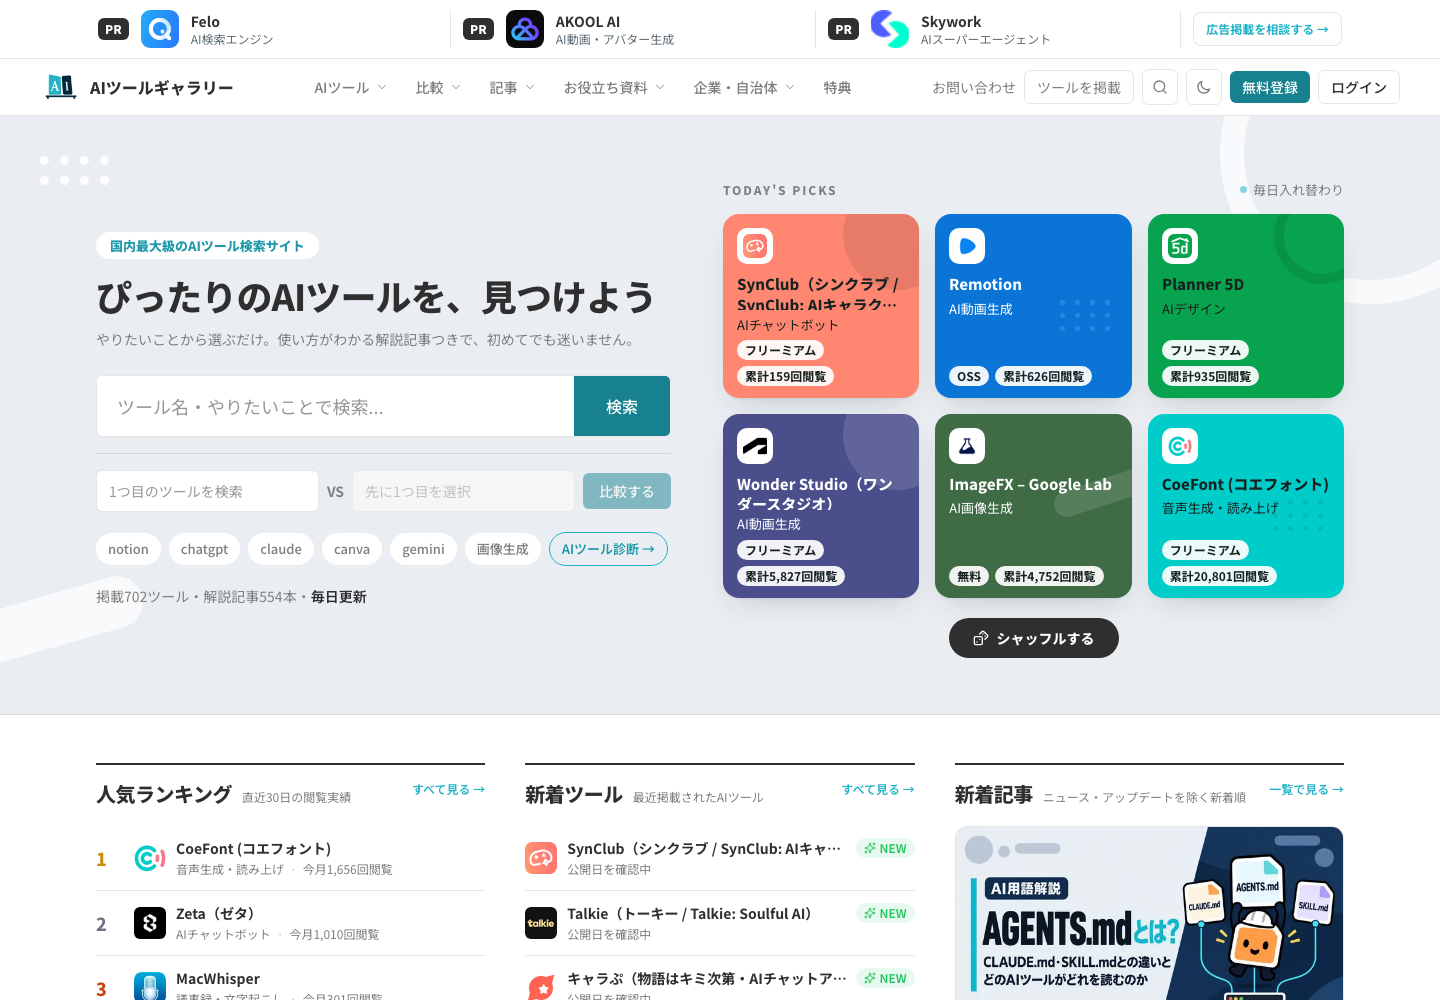The width and height of the screenshot is (1440, 1000).
Task: Open the お問い合わせ link
Action: point(973,87)
